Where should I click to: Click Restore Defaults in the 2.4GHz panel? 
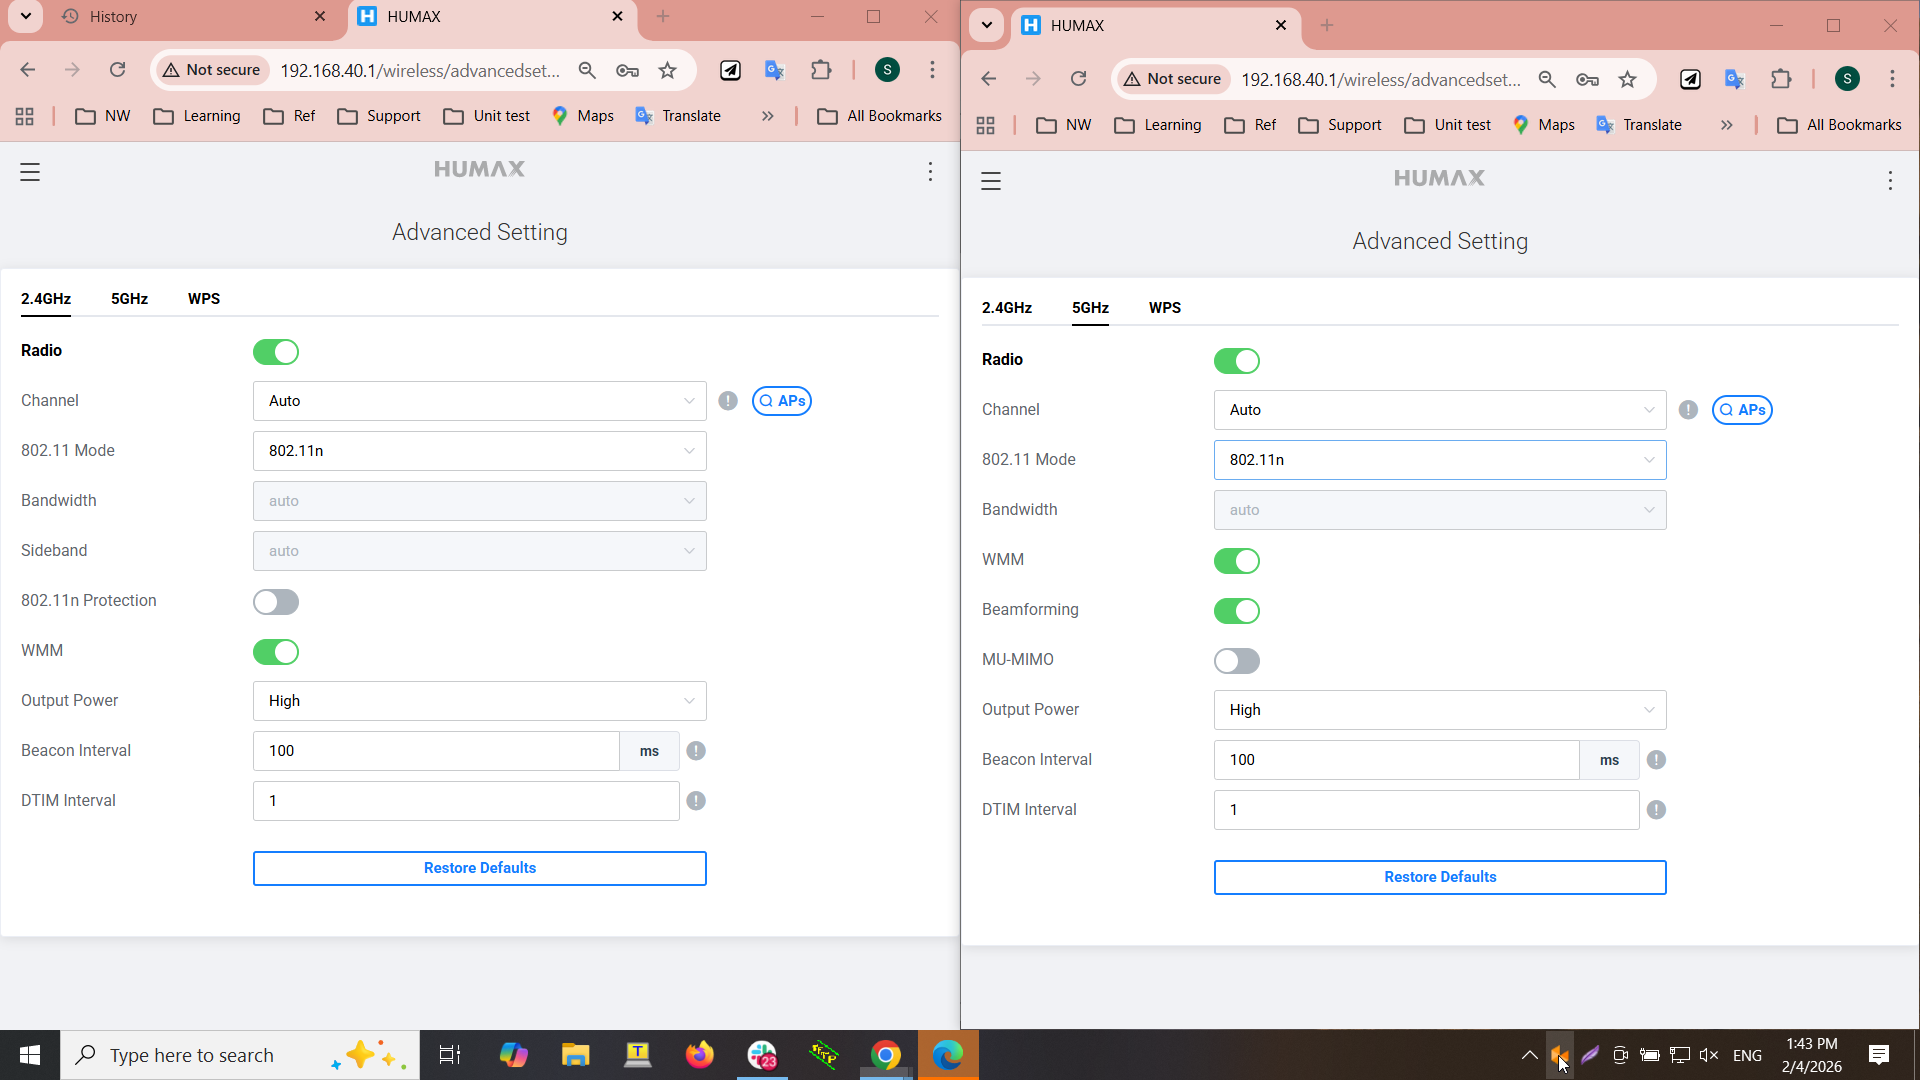tap(479, 868)
